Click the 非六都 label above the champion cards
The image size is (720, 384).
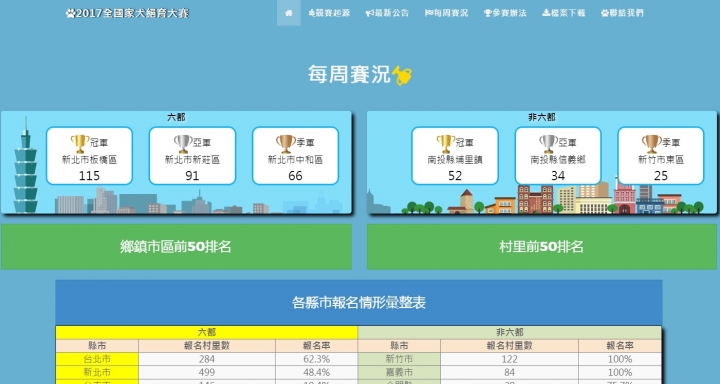point(542,118)
